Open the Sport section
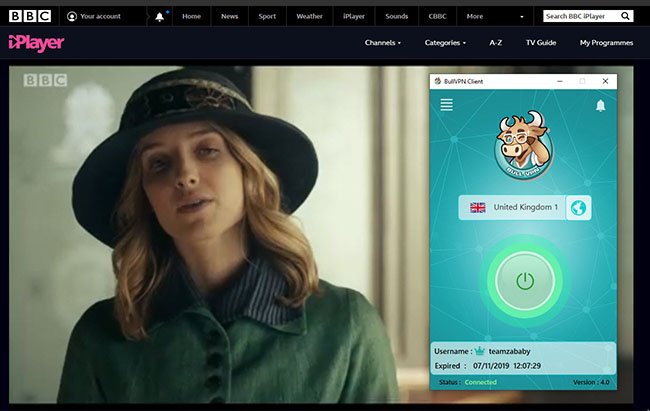 [x=267, y=16]
